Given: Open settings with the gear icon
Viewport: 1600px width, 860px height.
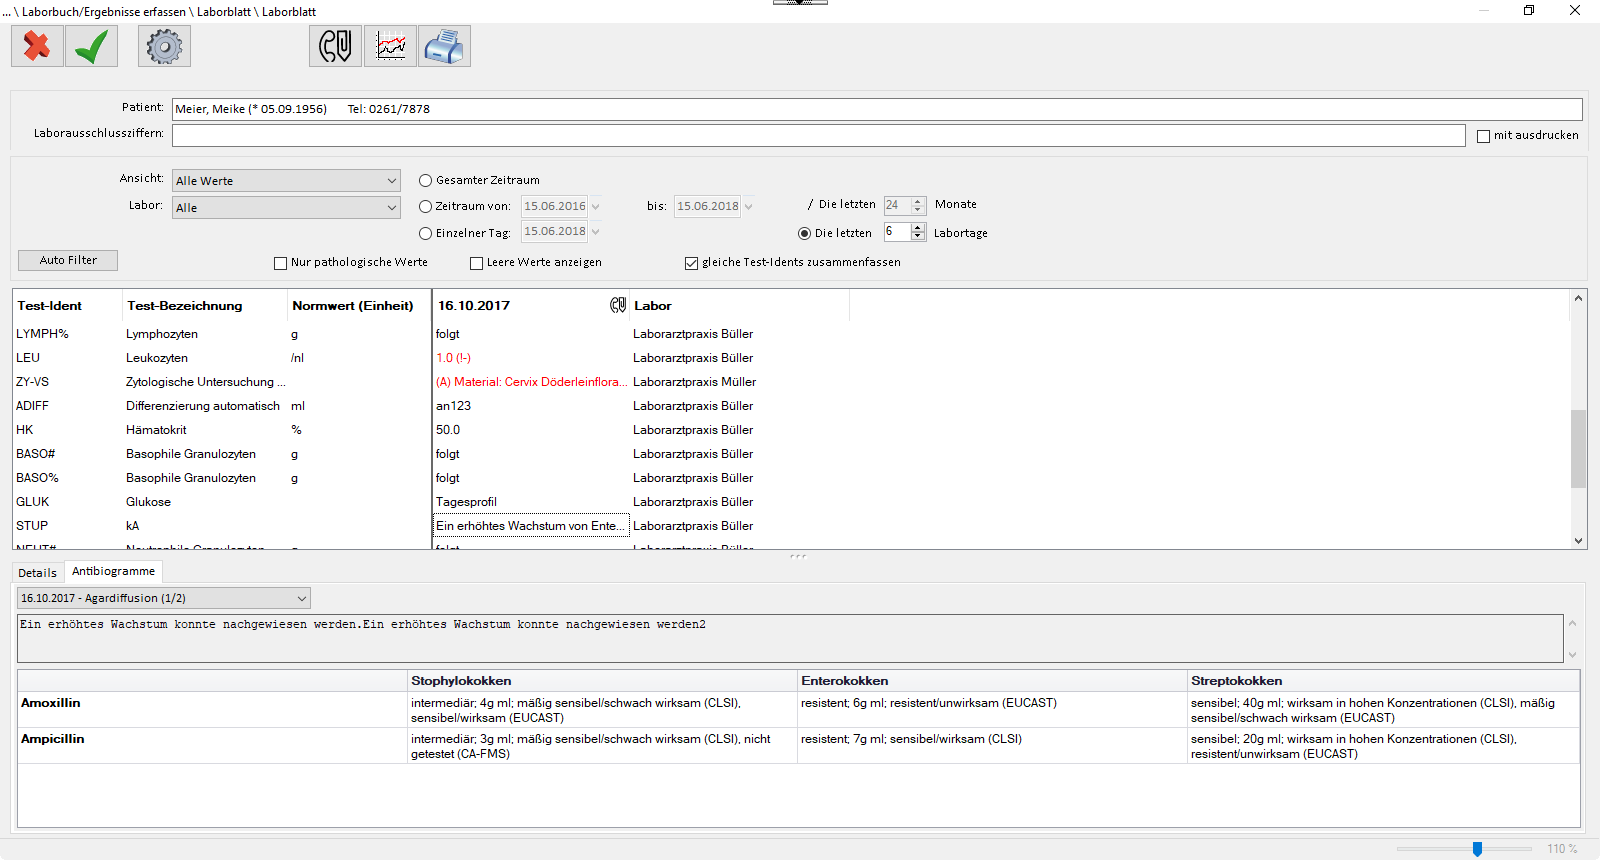Looking at the screenshot, I should pos(164,46).
